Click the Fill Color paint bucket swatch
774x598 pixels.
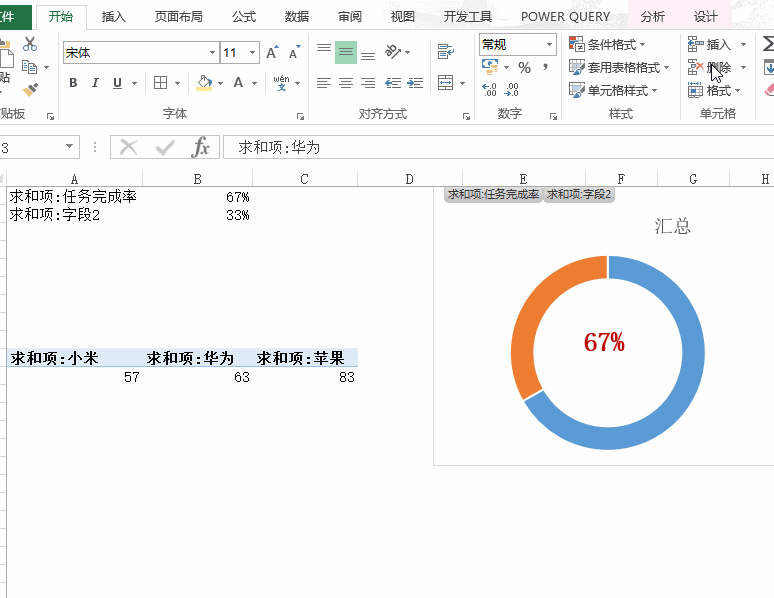(x=204, y=83)
